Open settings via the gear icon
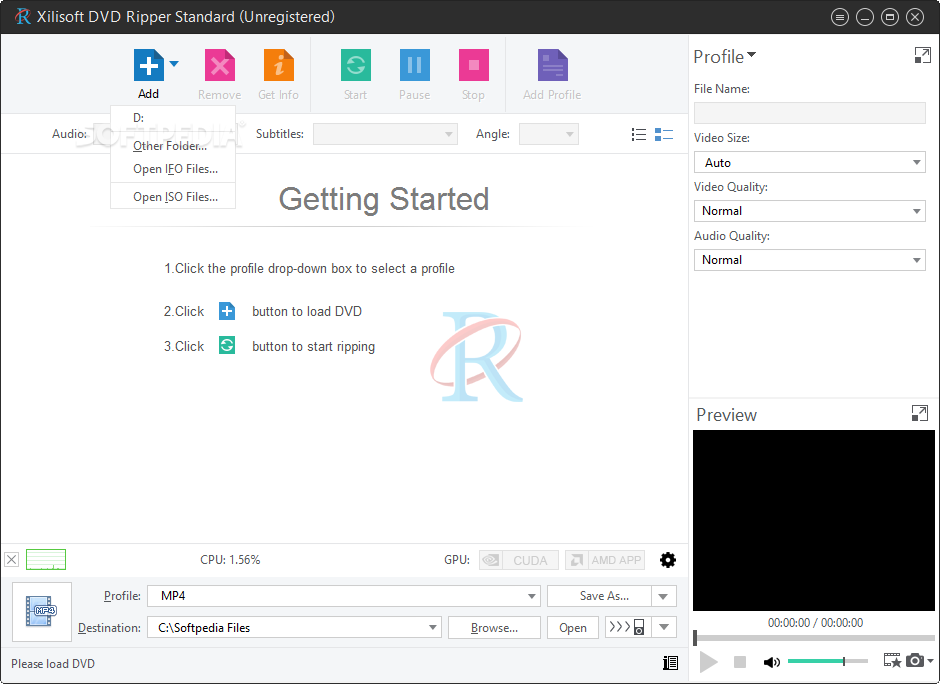The width and height of the screenshot is (940, 684). point(667,560)
